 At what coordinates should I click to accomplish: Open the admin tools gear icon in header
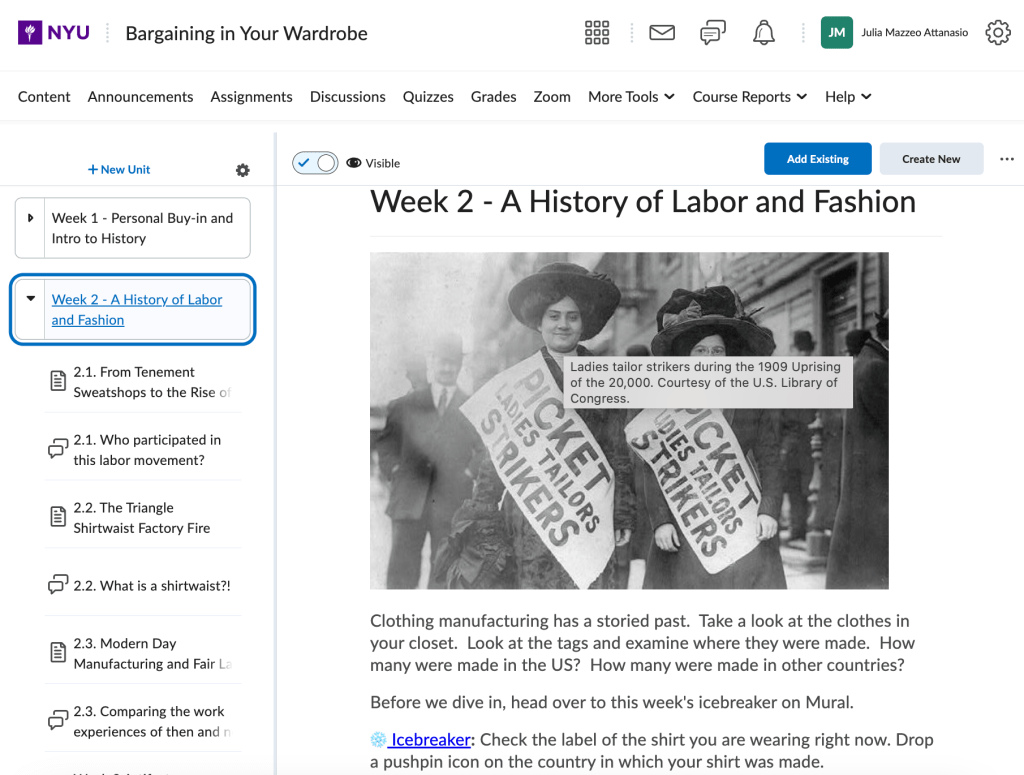pos(997,33)
